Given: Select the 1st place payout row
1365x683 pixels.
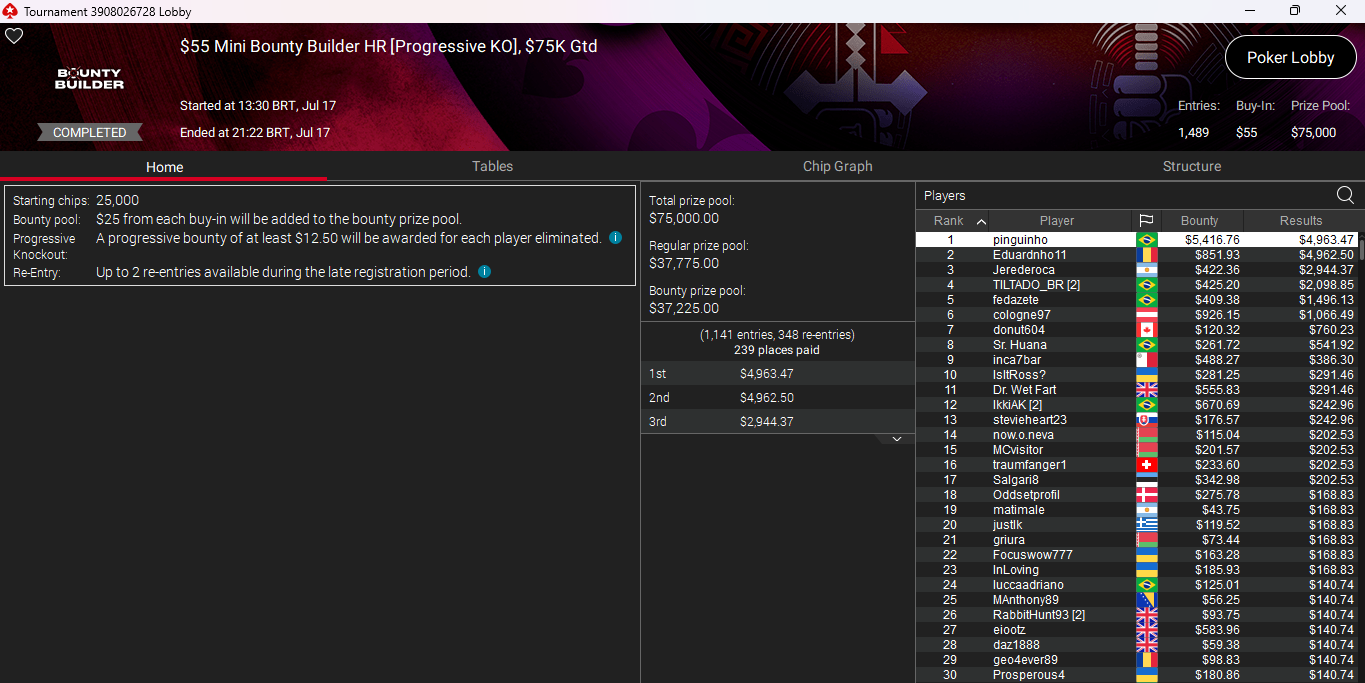Looking at the screenshot, I should coord(777,373).
